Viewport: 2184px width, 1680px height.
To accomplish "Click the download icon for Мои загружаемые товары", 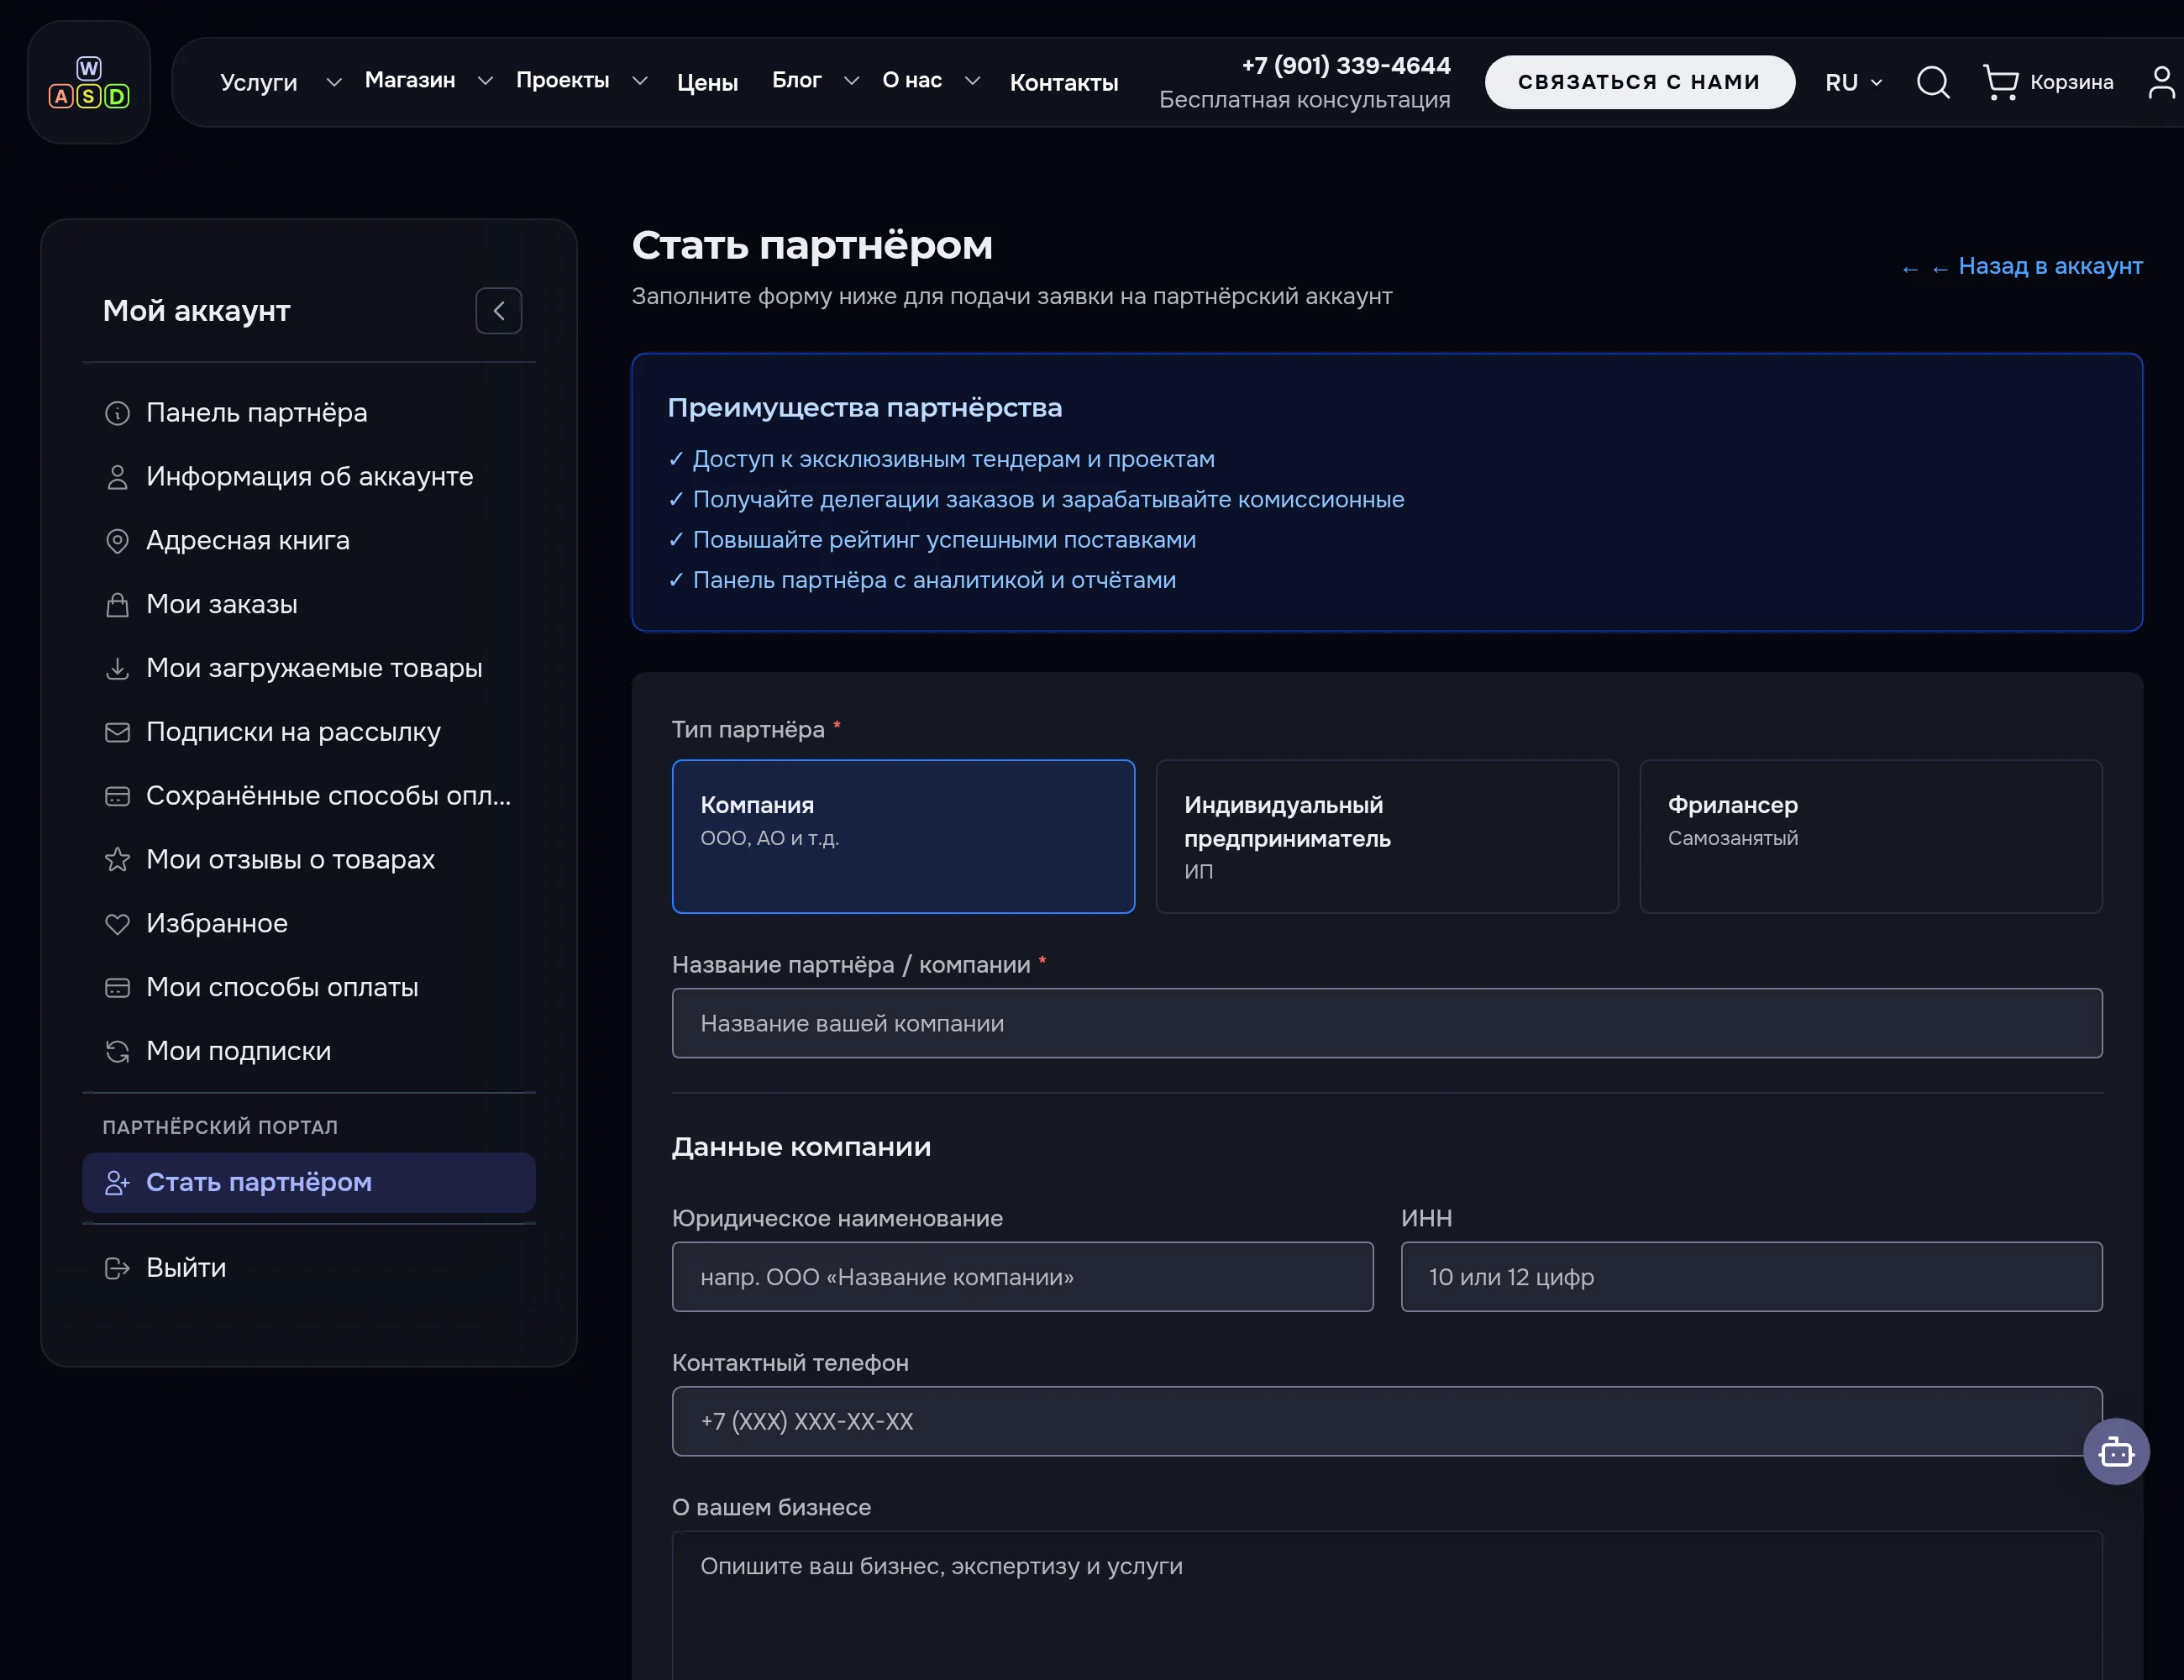I will [x=117, y=669].
